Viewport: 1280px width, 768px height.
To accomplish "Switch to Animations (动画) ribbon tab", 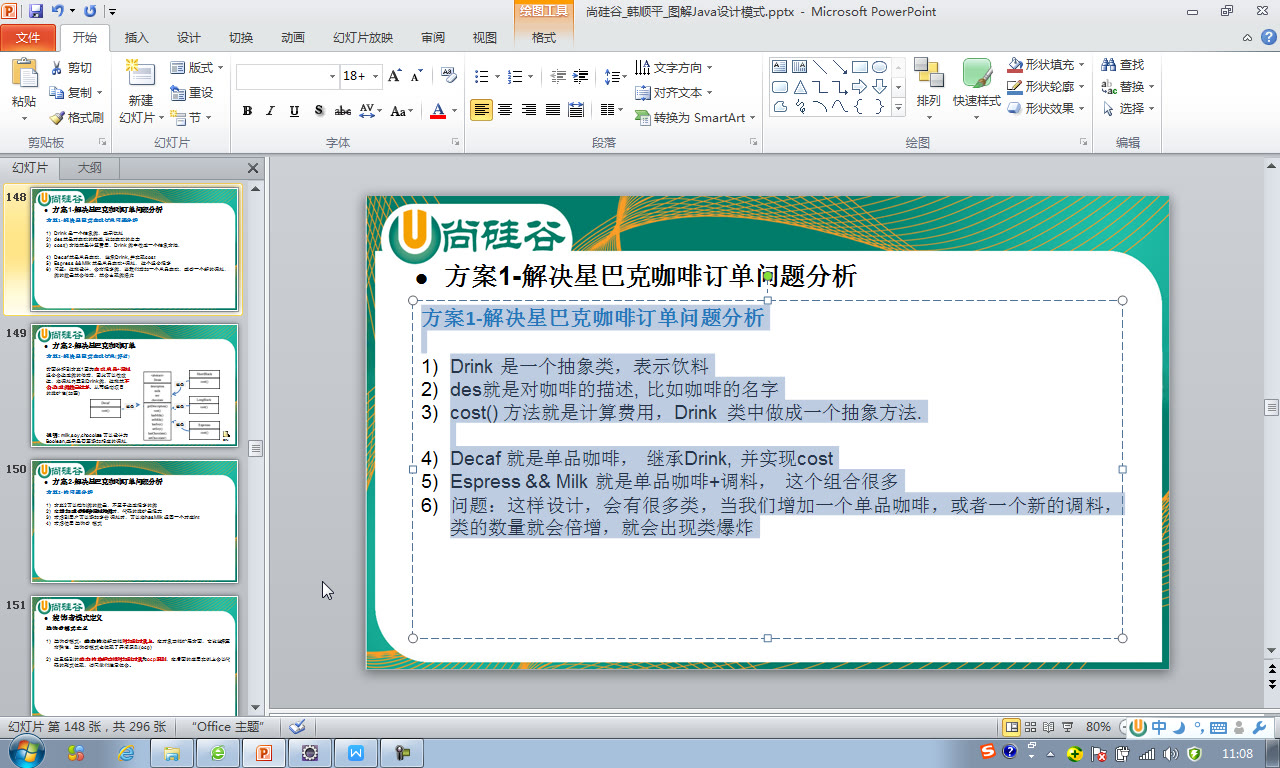I will click(293, 38).
